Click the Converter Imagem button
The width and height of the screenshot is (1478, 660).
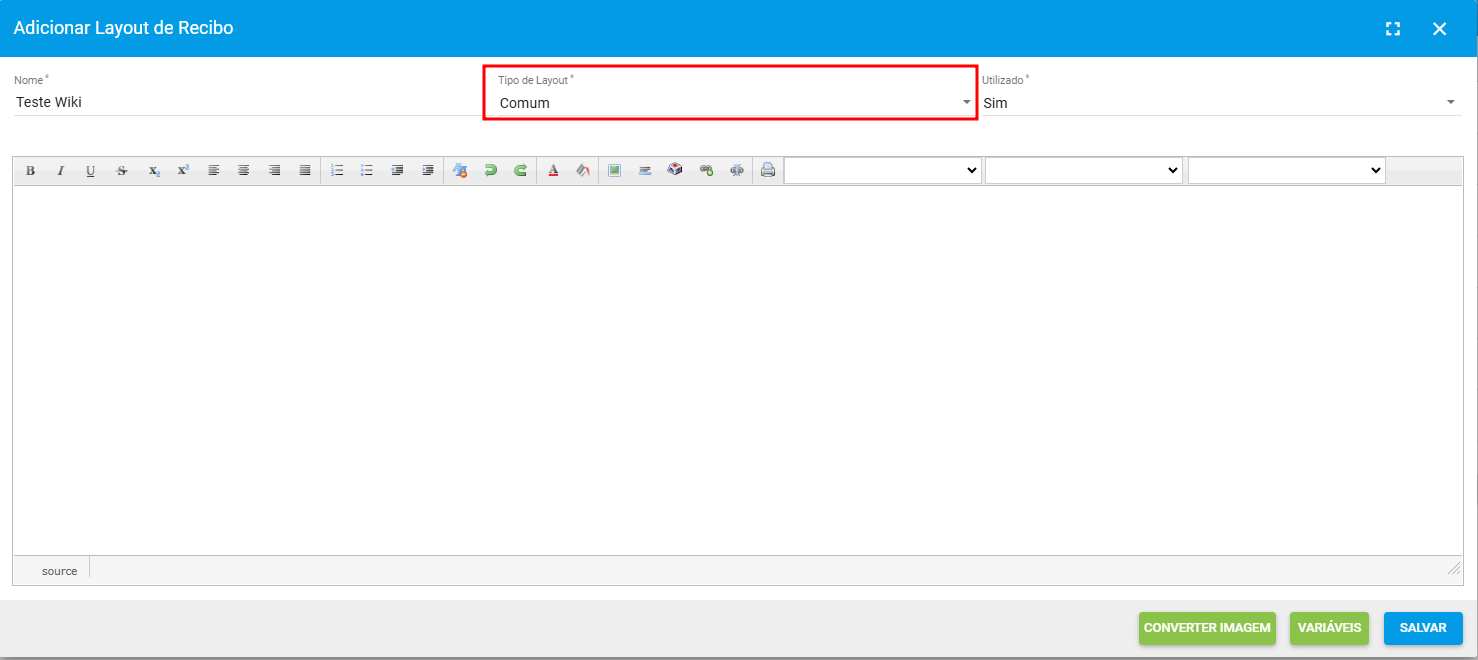point(1207,628)
